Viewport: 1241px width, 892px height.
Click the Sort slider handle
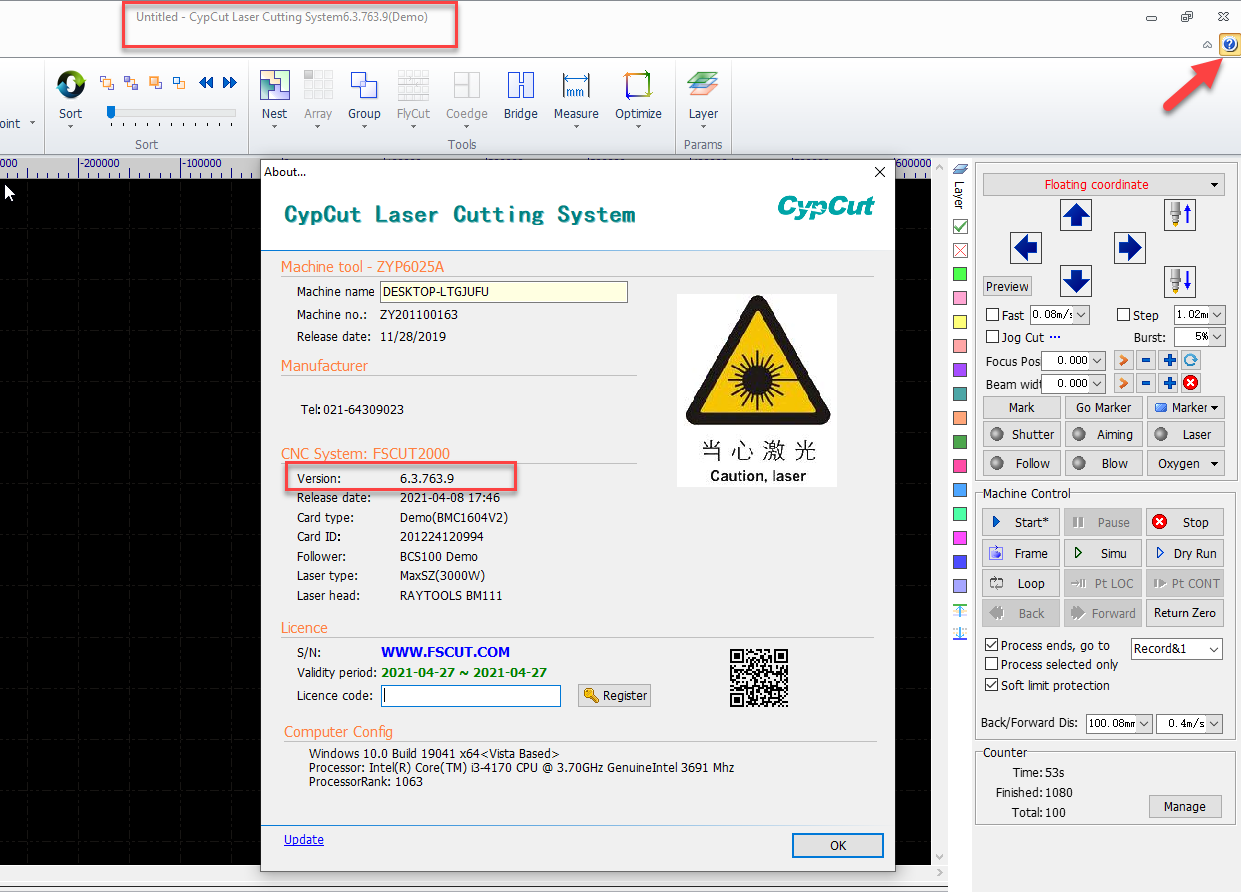(111, 112)
